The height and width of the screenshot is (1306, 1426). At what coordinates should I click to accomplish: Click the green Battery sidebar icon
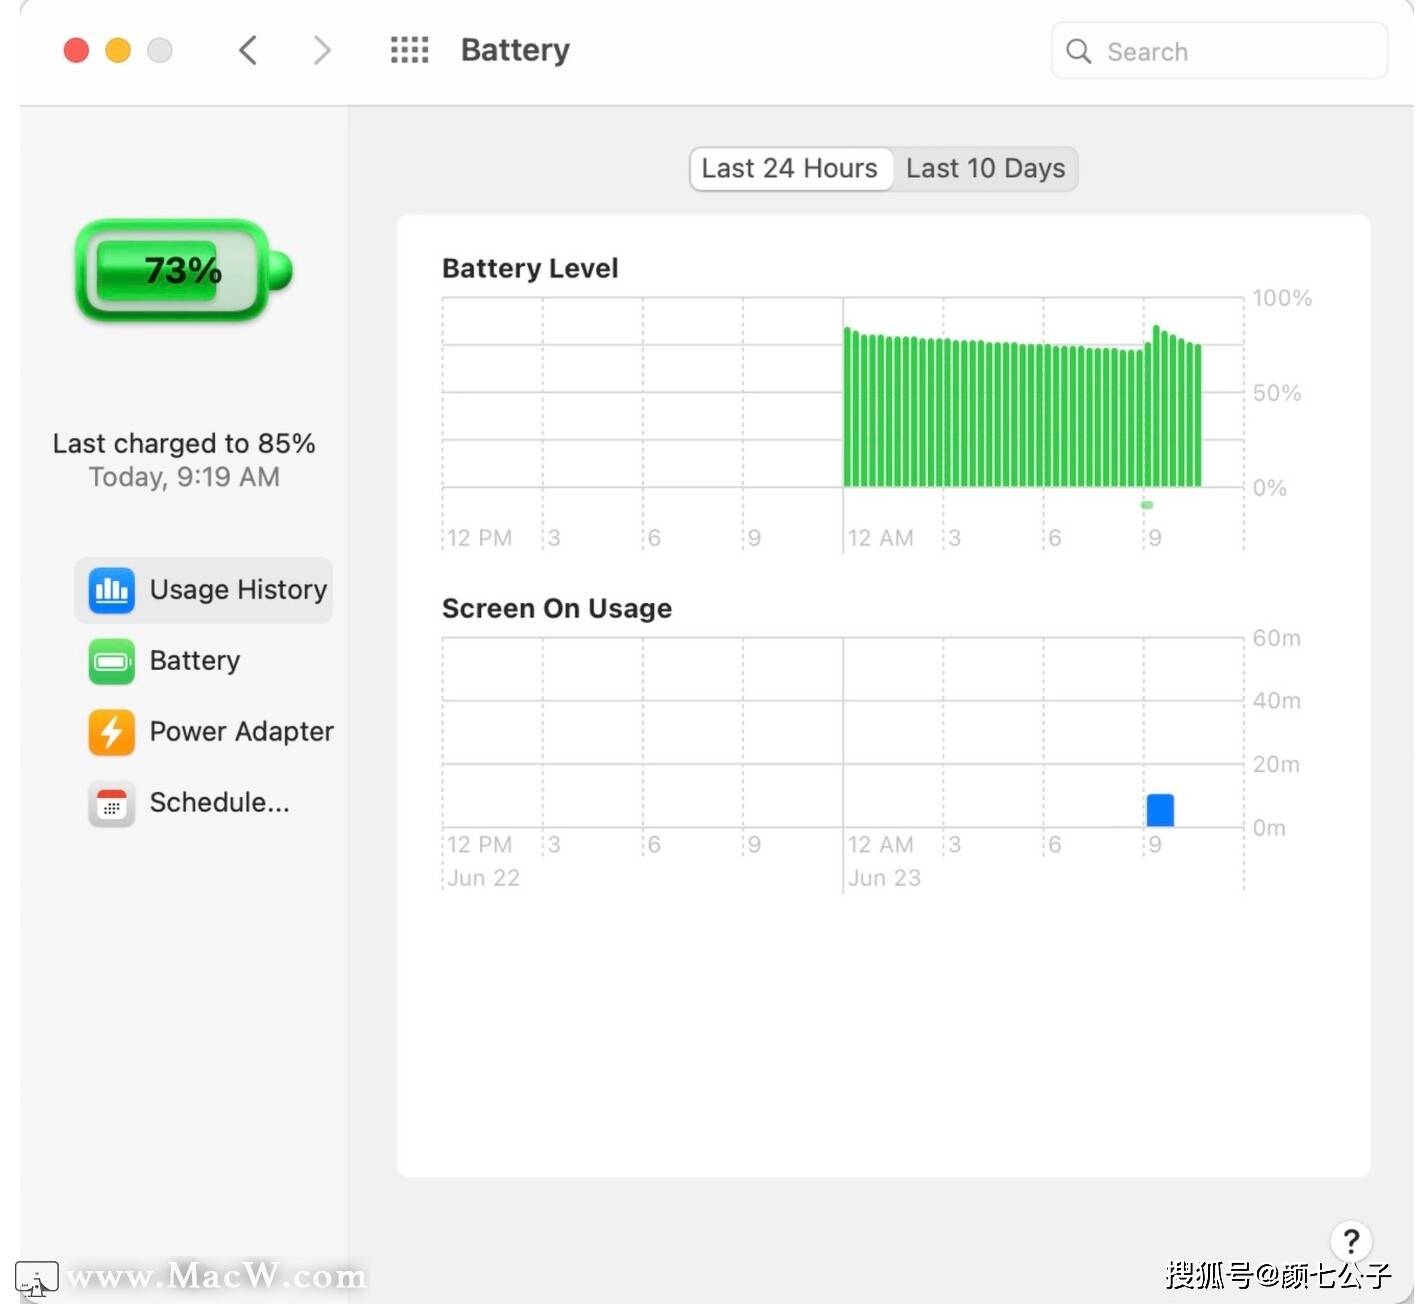[x=111, y=662]
